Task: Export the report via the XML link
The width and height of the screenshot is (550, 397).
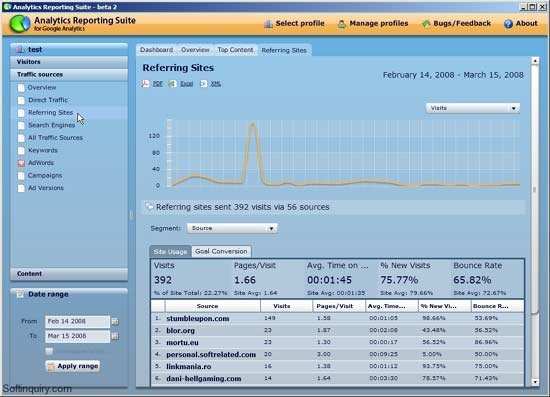Action: click(215, 84)
